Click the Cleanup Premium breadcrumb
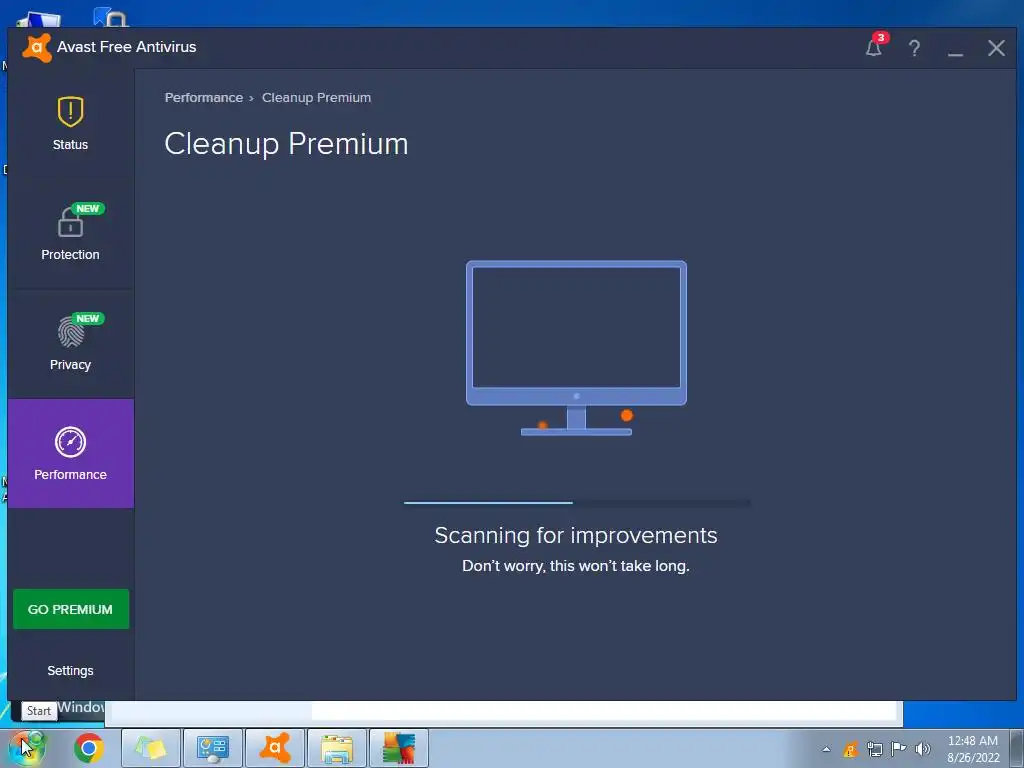The height and width of the screenshot is (768, 1024). 316,97
